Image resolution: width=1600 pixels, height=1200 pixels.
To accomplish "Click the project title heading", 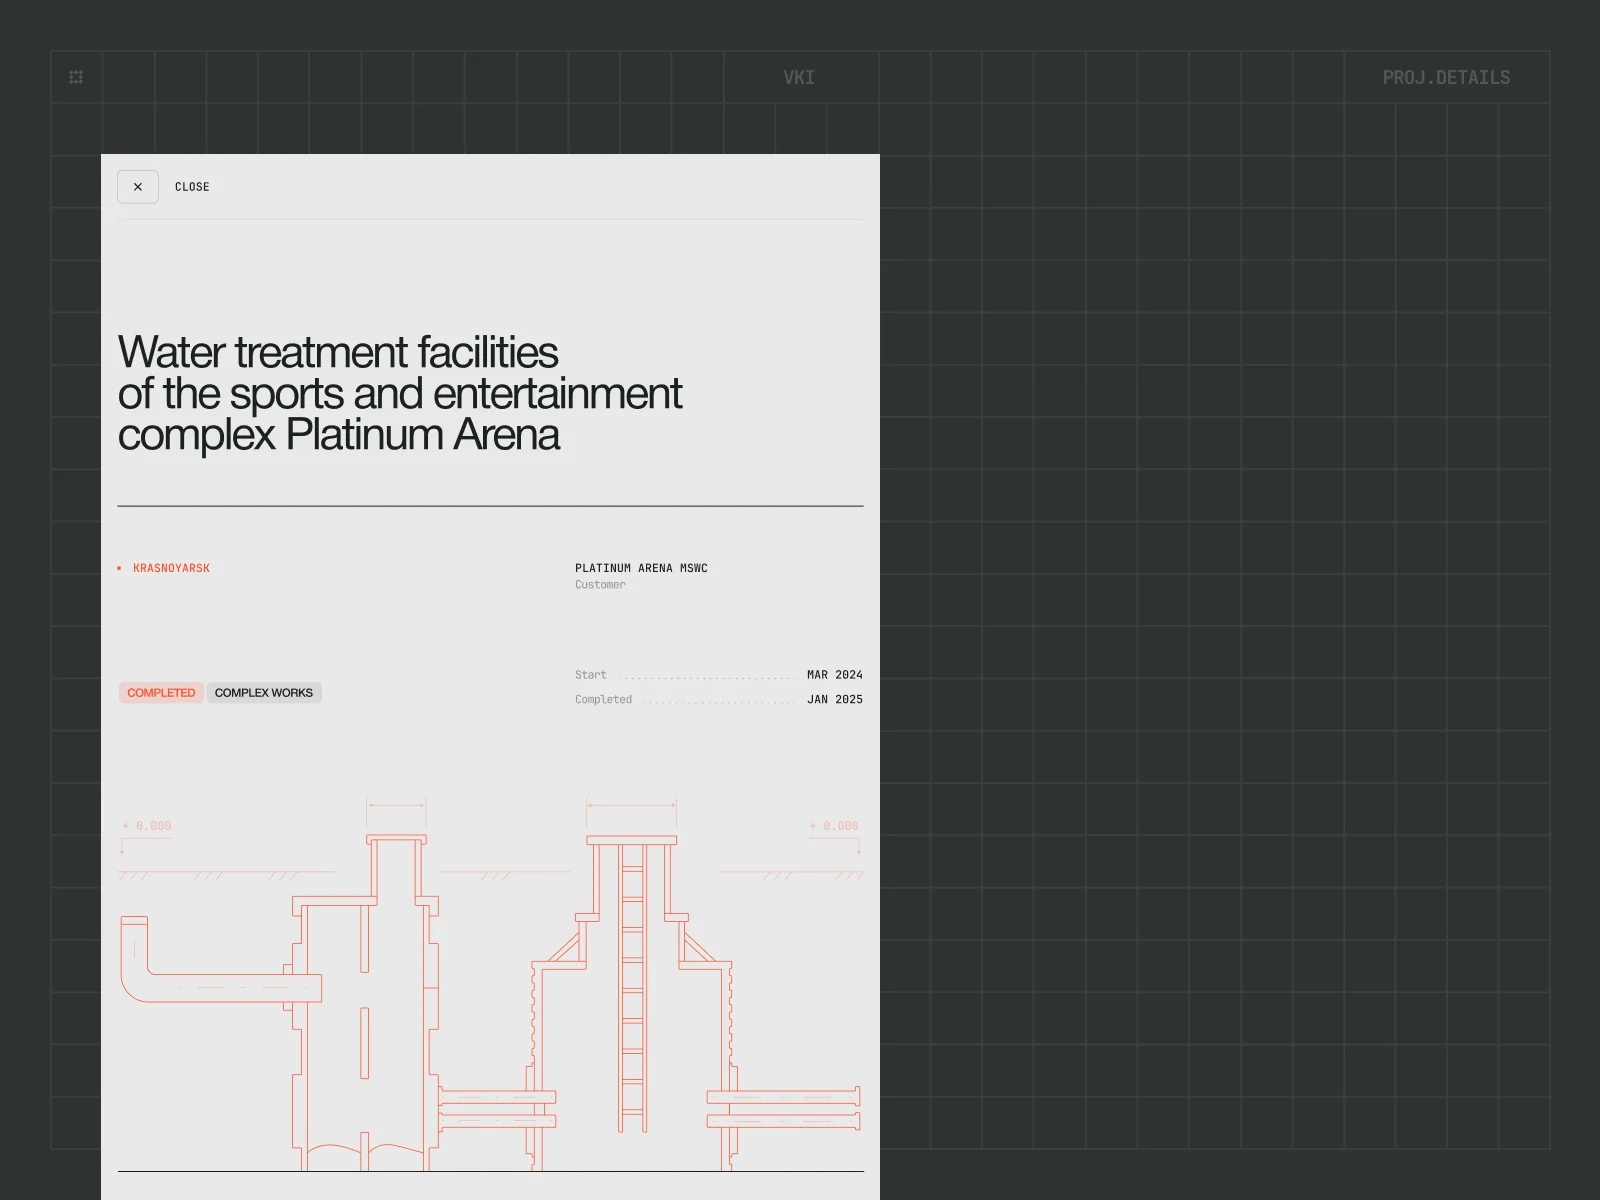I will point(399,393).
